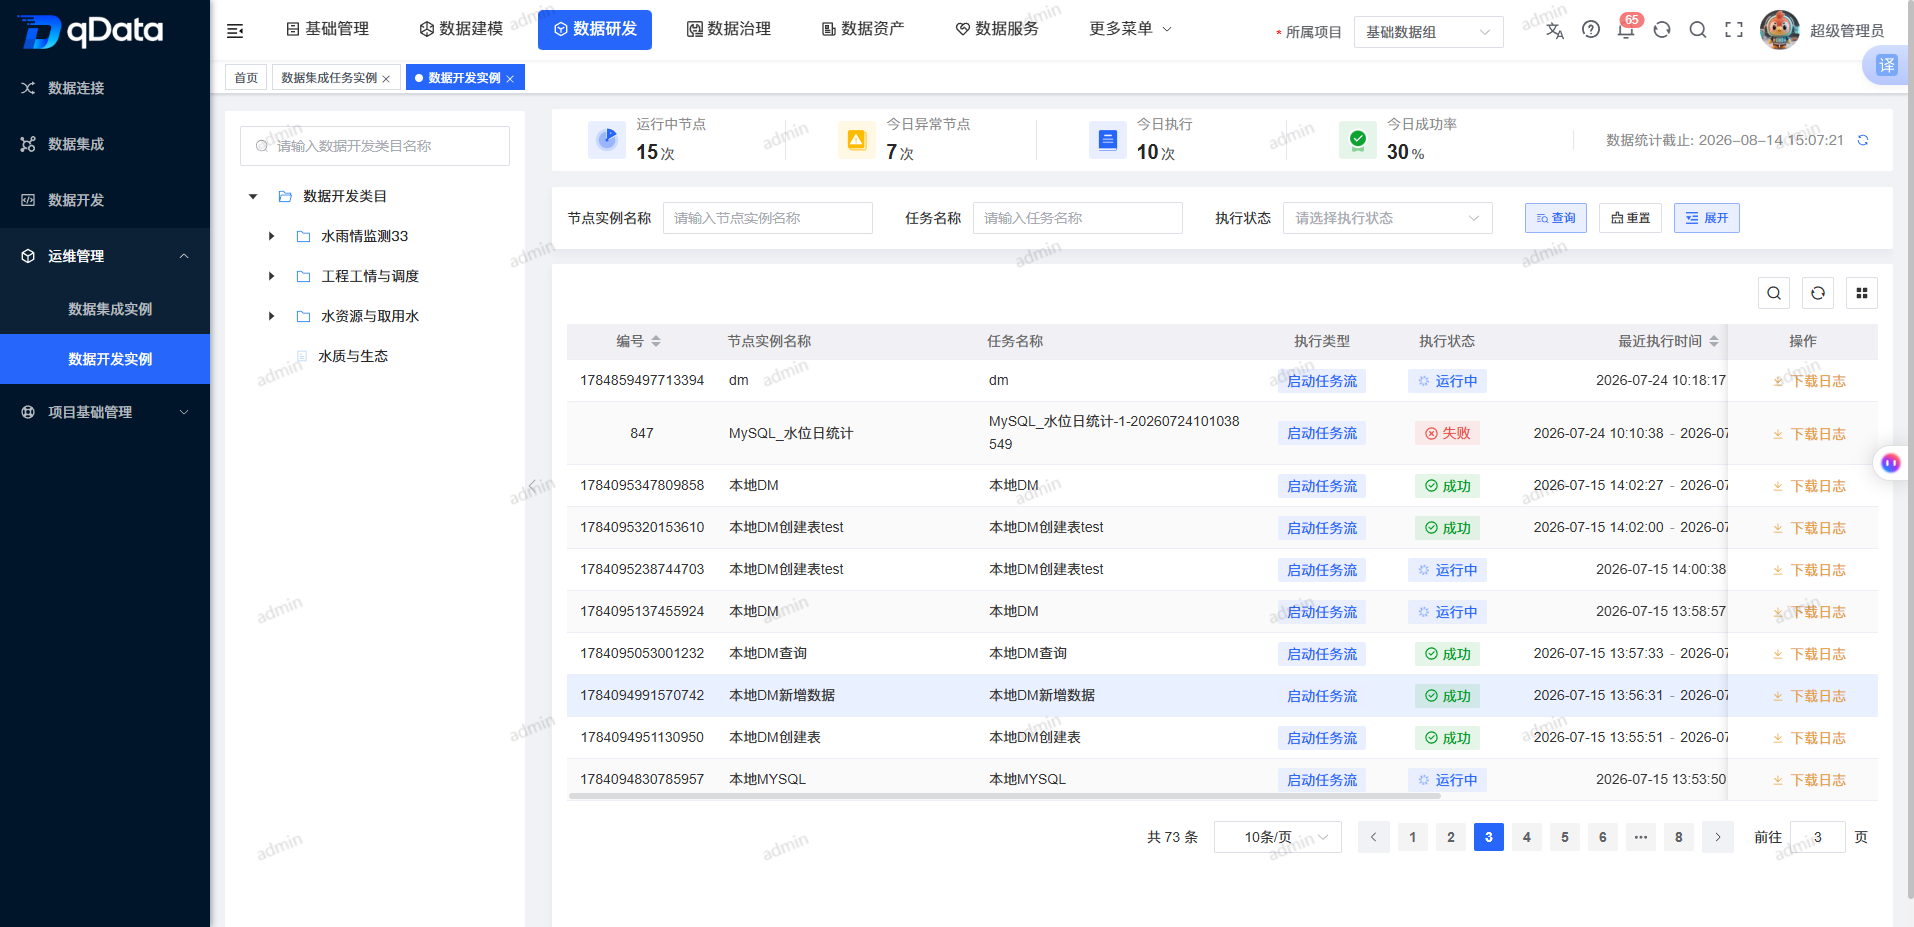1914x927 pixels.
Task: Open the header search magnifier icon
Action: pos(1698,30)
